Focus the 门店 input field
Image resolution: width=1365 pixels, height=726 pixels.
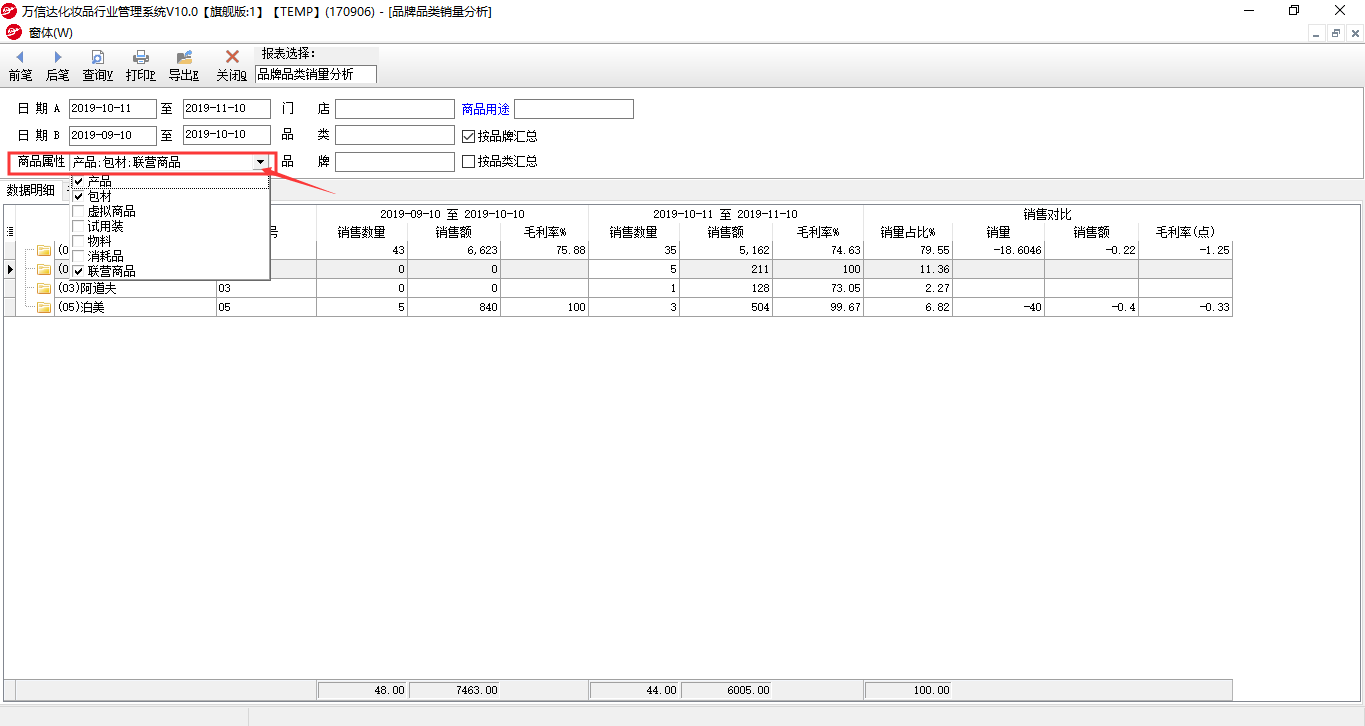(x=395, y=109)
